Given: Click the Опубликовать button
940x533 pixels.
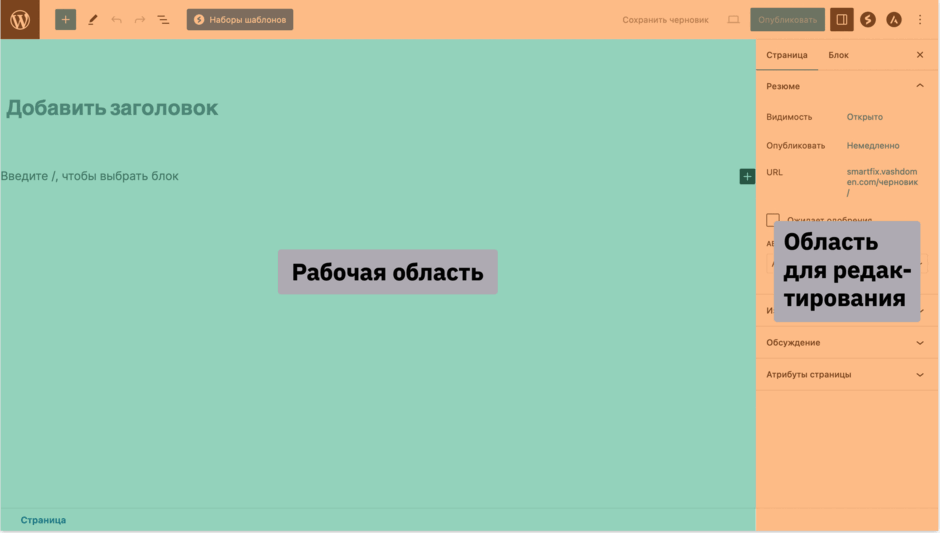Looking at the screenshot, I should click(787, 20).
